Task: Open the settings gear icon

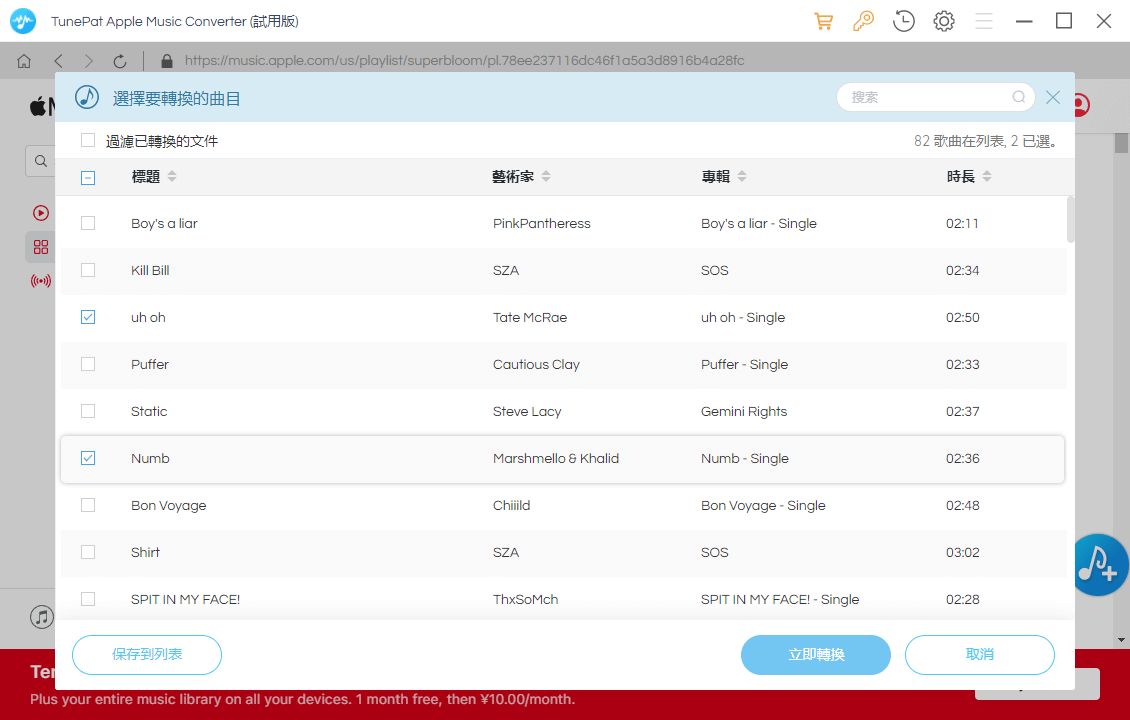Action: (944, 21)
